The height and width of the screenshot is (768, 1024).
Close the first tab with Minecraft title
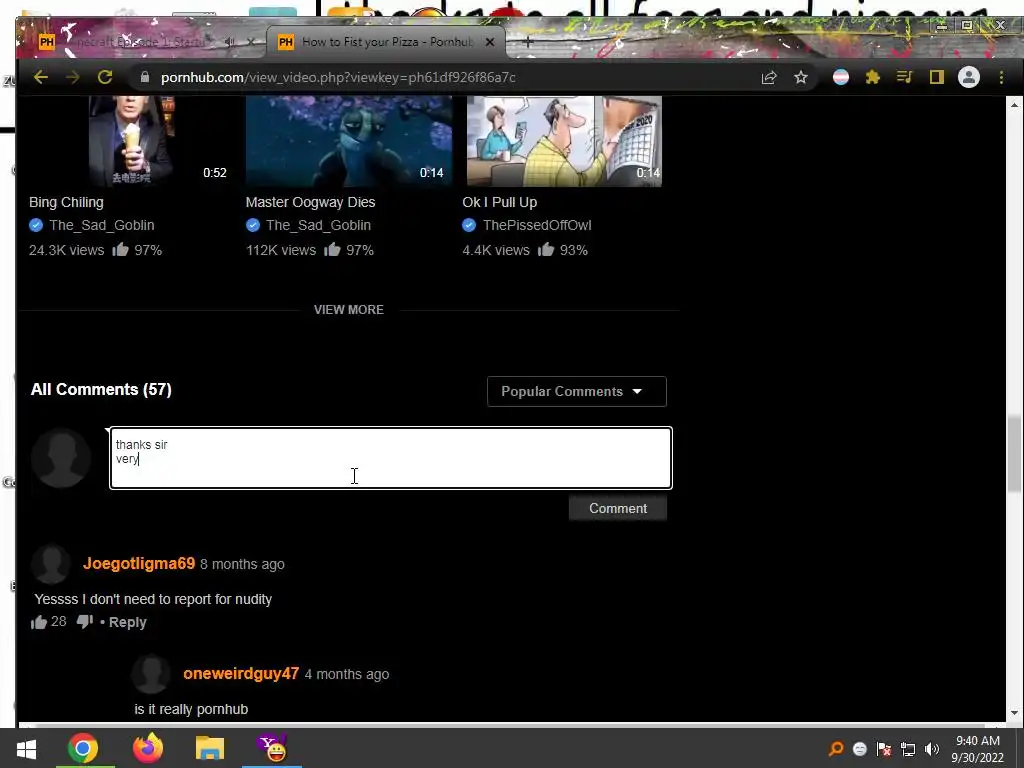251,42
